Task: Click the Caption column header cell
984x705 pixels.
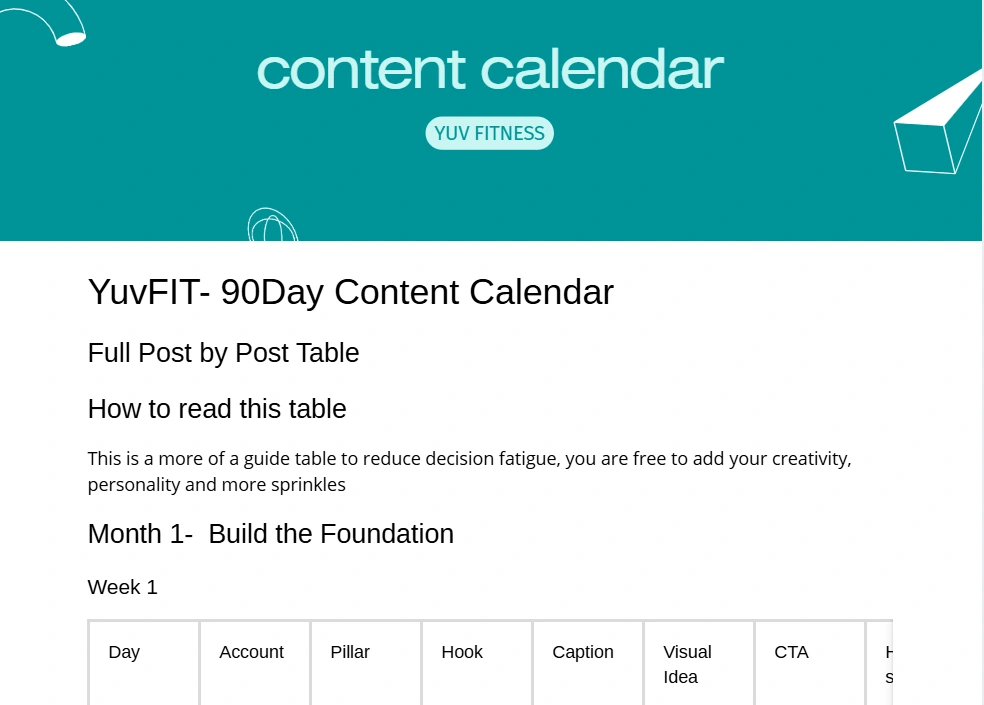Action: pos(588,663)
